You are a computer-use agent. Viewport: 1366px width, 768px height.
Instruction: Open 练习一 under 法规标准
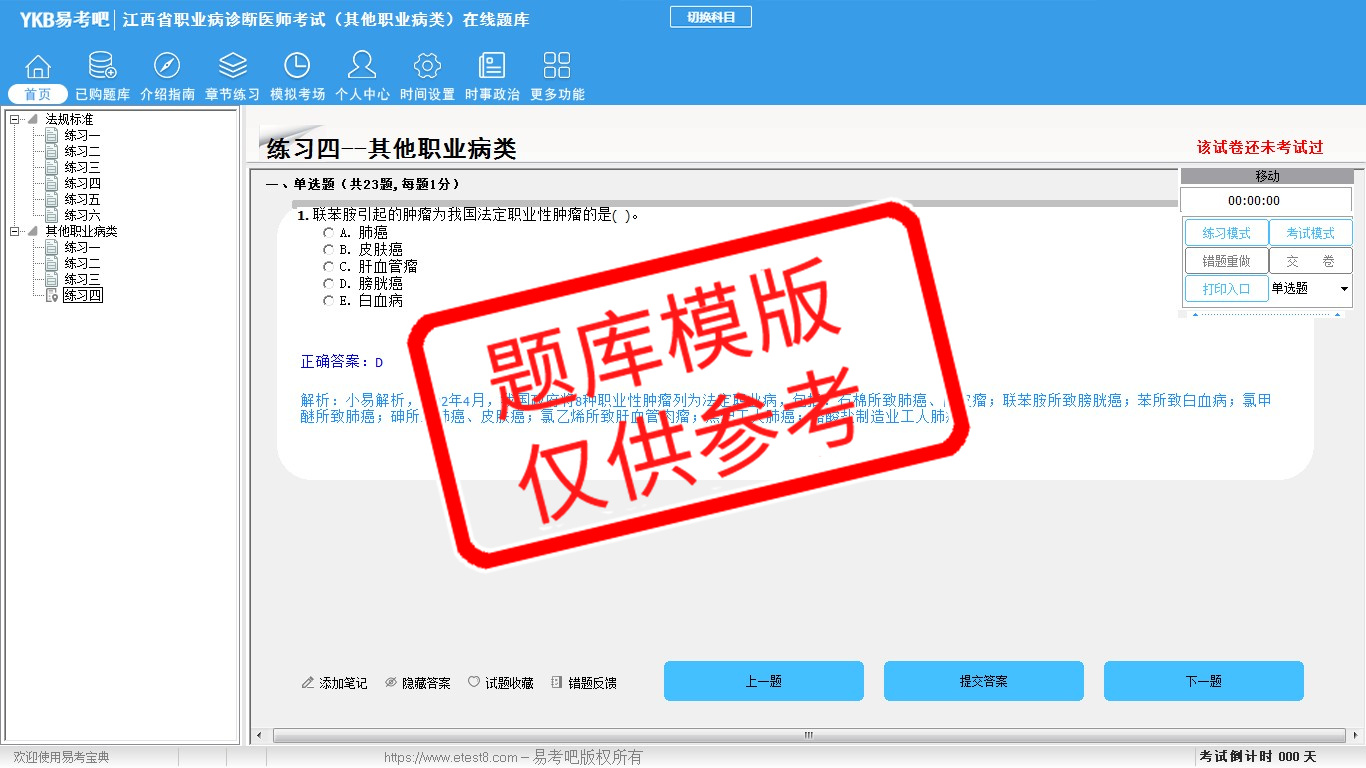pos(82,136)
